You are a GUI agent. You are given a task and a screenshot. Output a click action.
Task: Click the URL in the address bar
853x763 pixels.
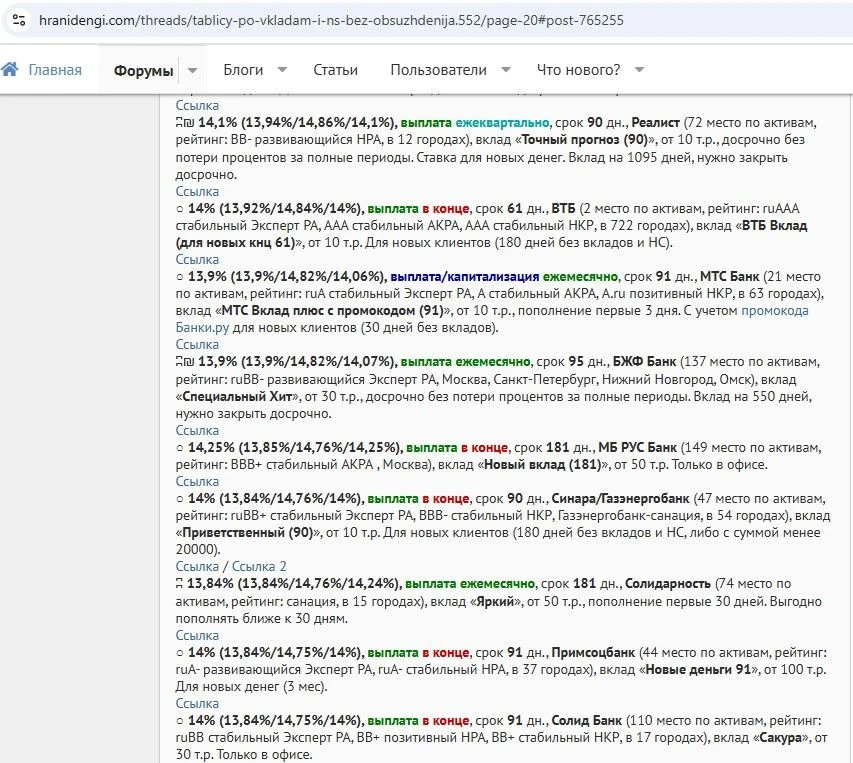[331, 21]
